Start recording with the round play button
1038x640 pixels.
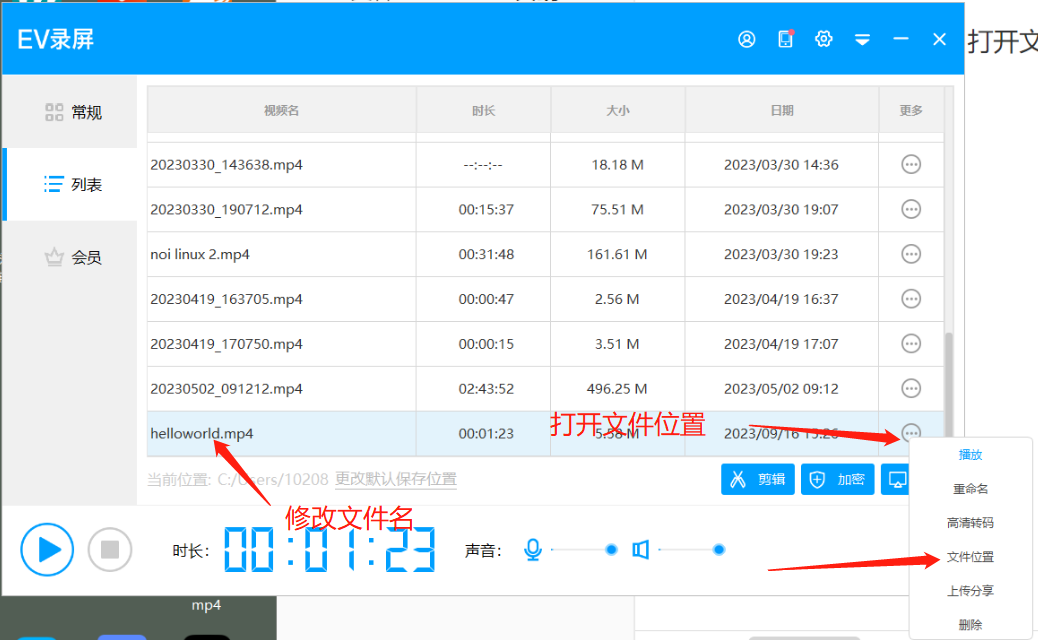pyautogui.click(x=47, y=549)
